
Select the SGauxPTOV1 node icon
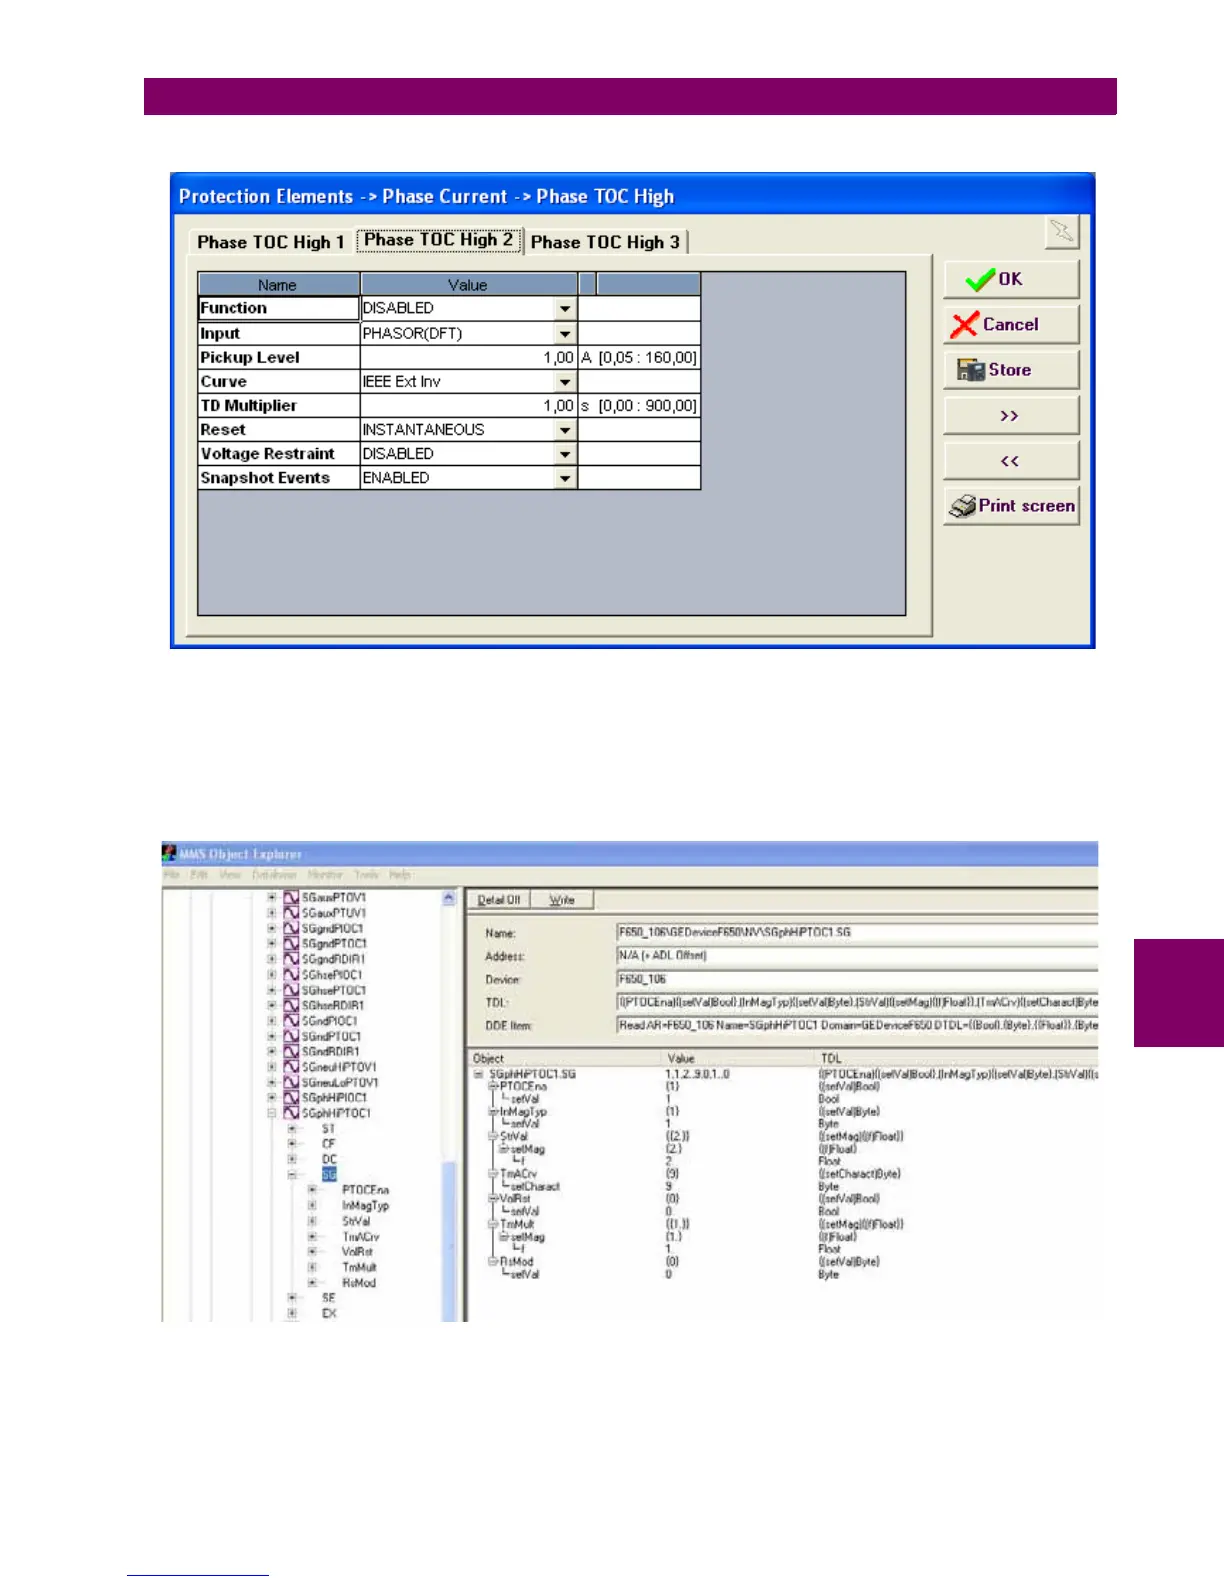tap(291, 898)
